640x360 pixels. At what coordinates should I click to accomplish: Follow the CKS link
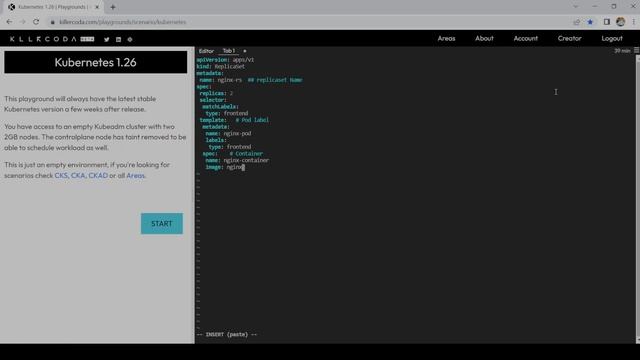click(61, 176)
